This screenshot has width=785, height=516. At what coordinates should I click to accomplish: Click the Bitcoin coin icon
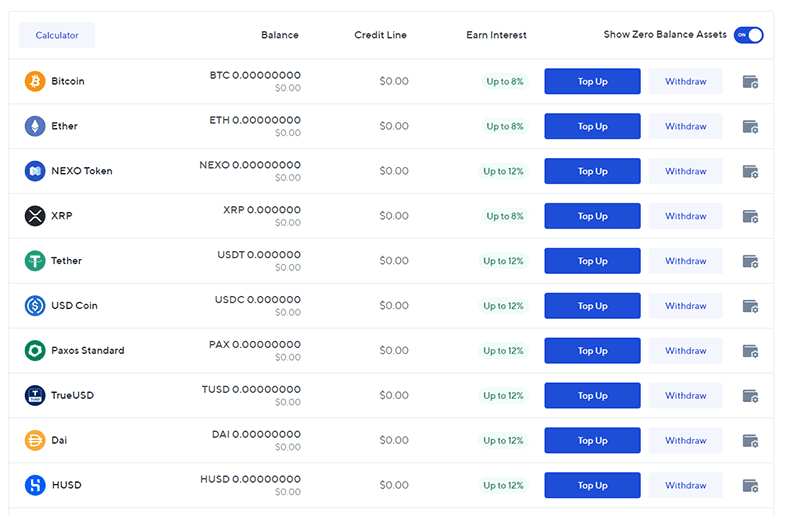coord(35,81)
